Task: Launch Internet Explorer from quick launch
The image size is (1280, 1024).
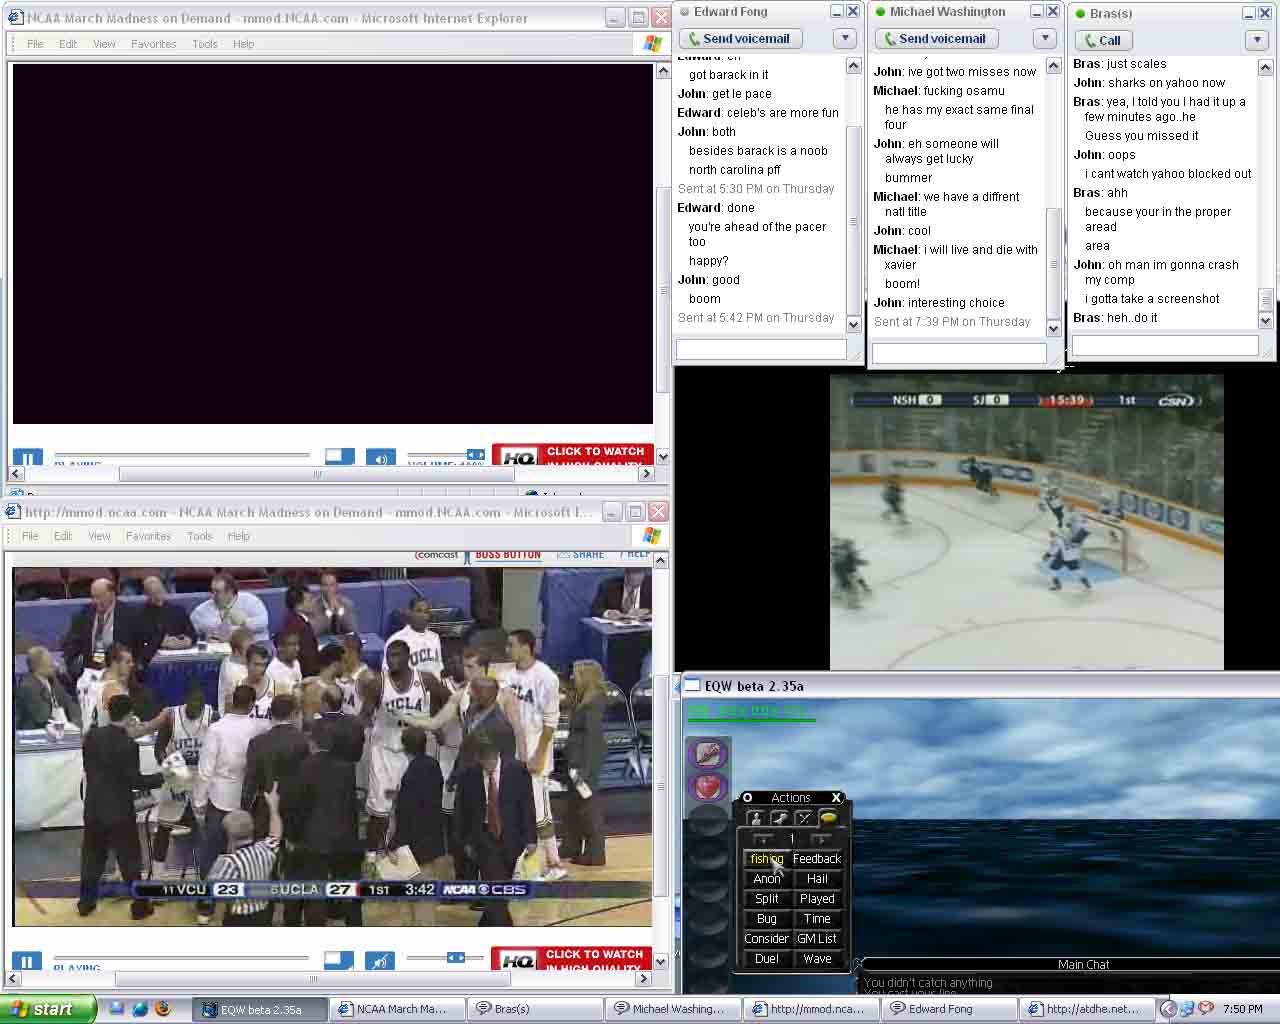Action: coord(140,1009)
